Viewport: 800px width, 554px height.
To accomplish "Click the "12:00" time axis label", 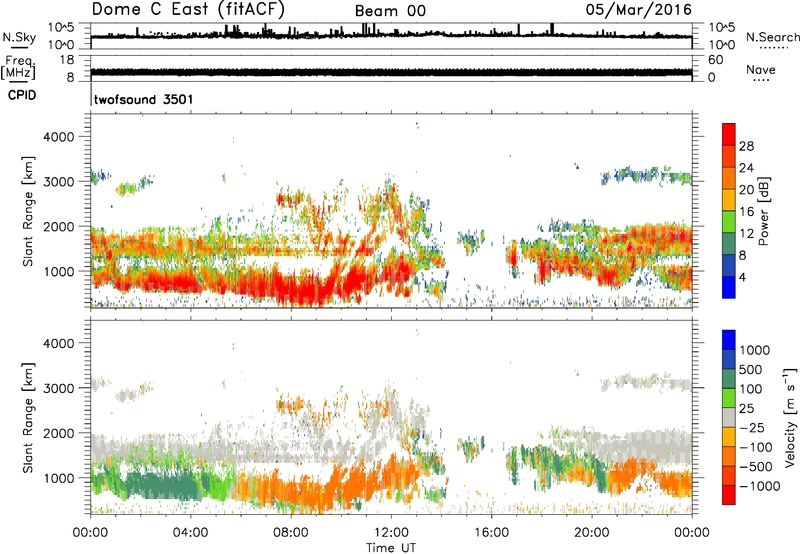I will click(391, 533).
